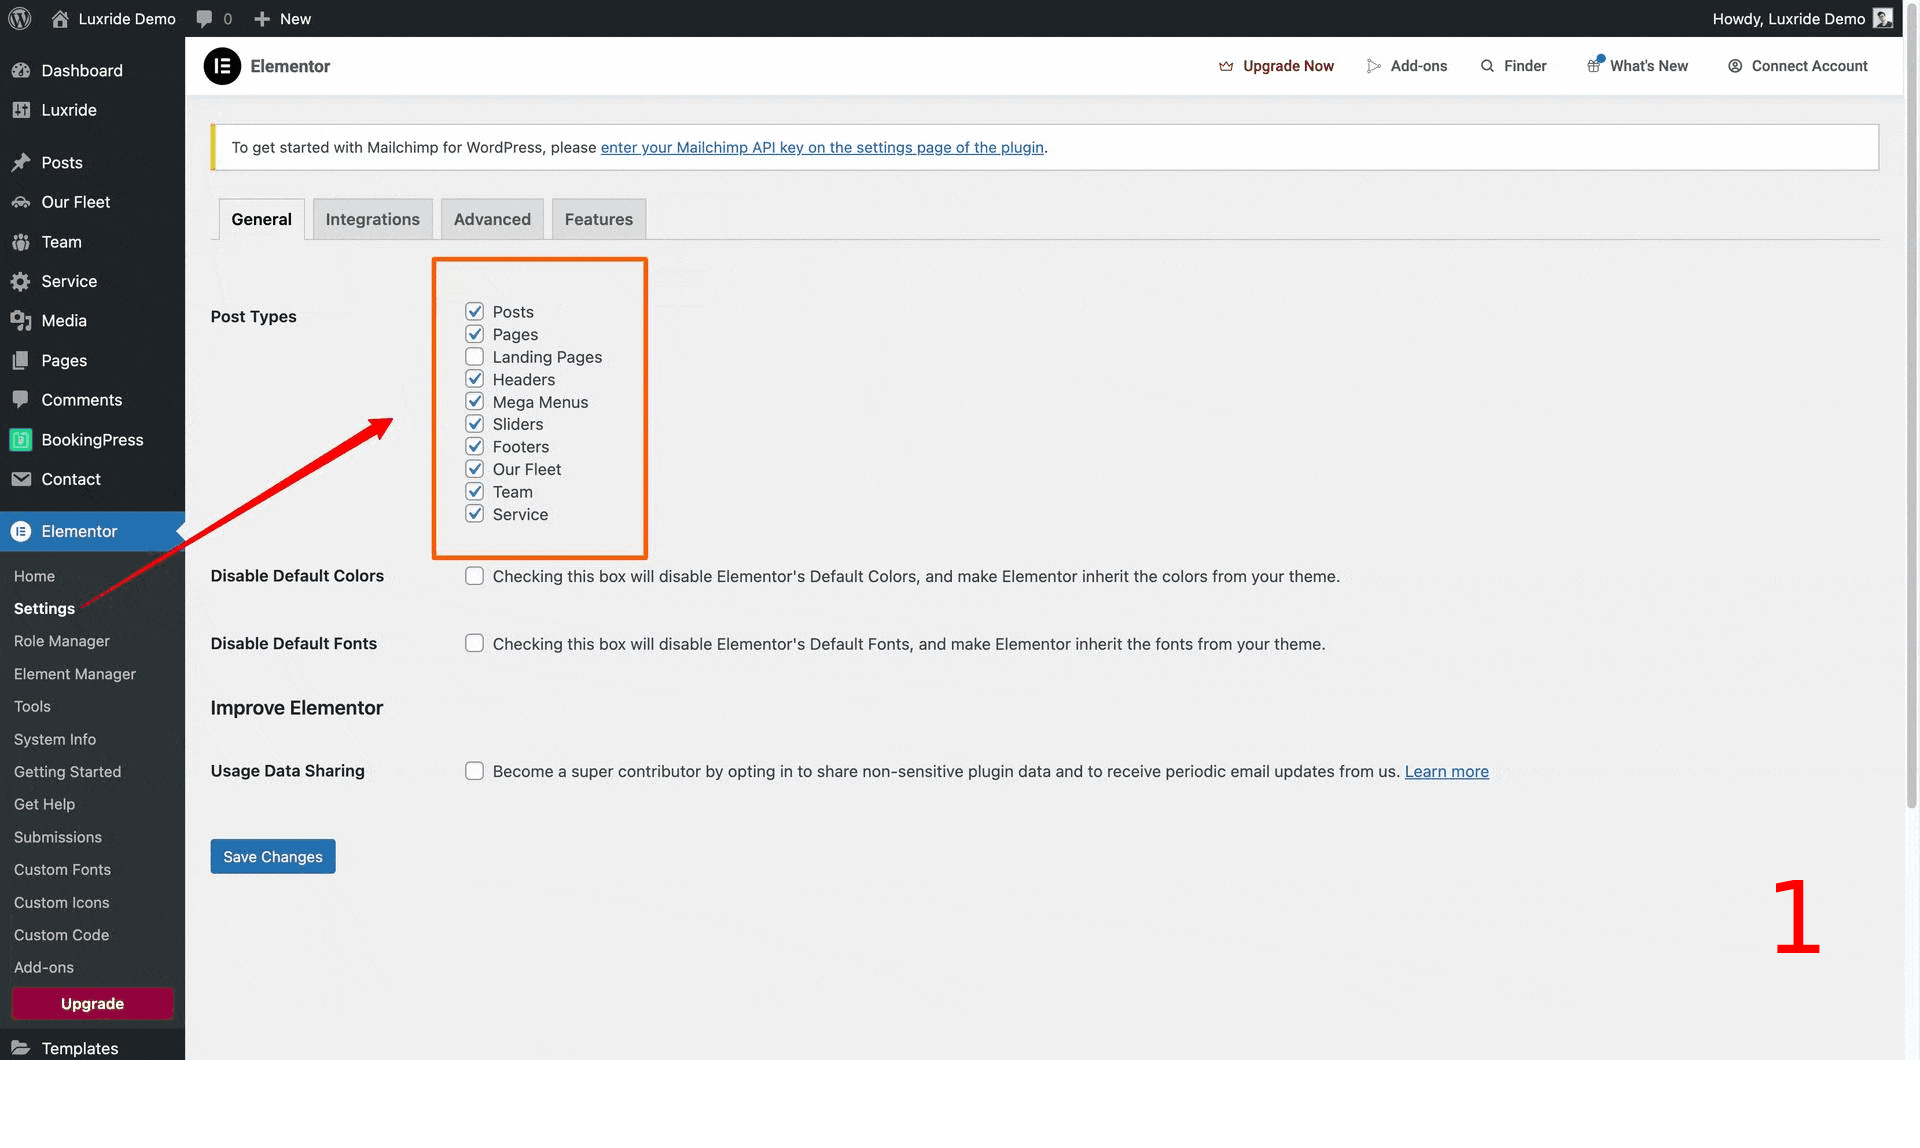Uncheck the Posts post type checkbox
The height and width of the screenshot is (1148, 1920).
(x=475, y=312)
